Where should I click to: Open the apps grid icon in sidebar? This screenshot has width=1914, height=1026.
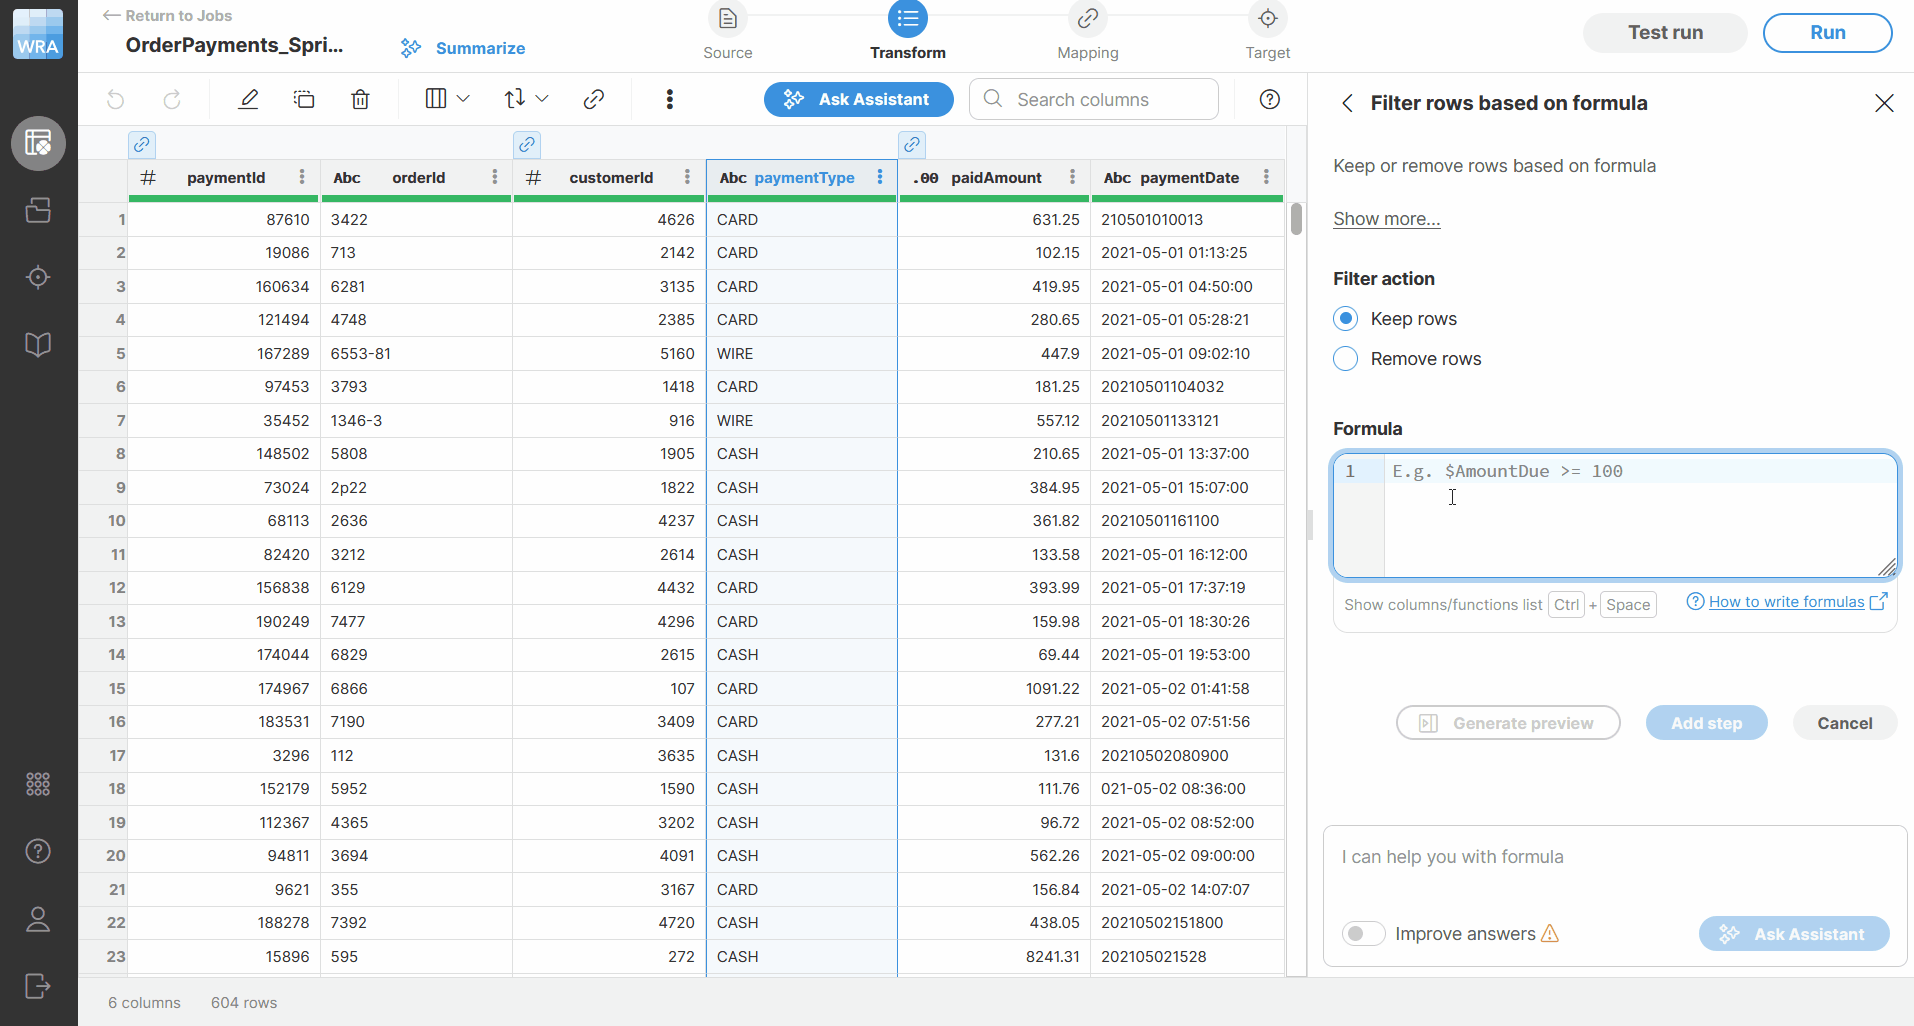pos(38,784)
